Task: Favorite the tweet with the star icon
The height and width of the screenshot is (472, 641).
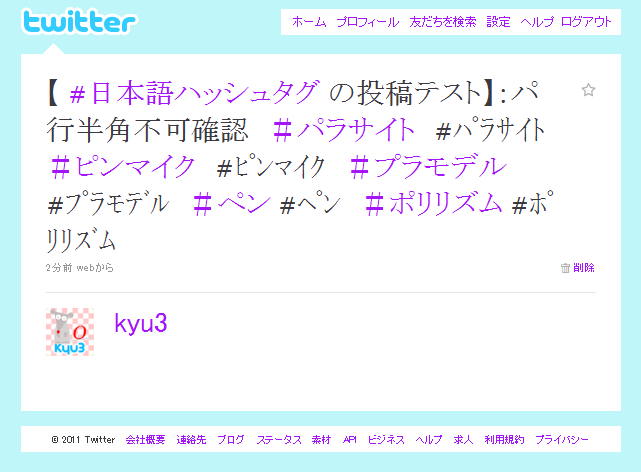Action: 588,89
